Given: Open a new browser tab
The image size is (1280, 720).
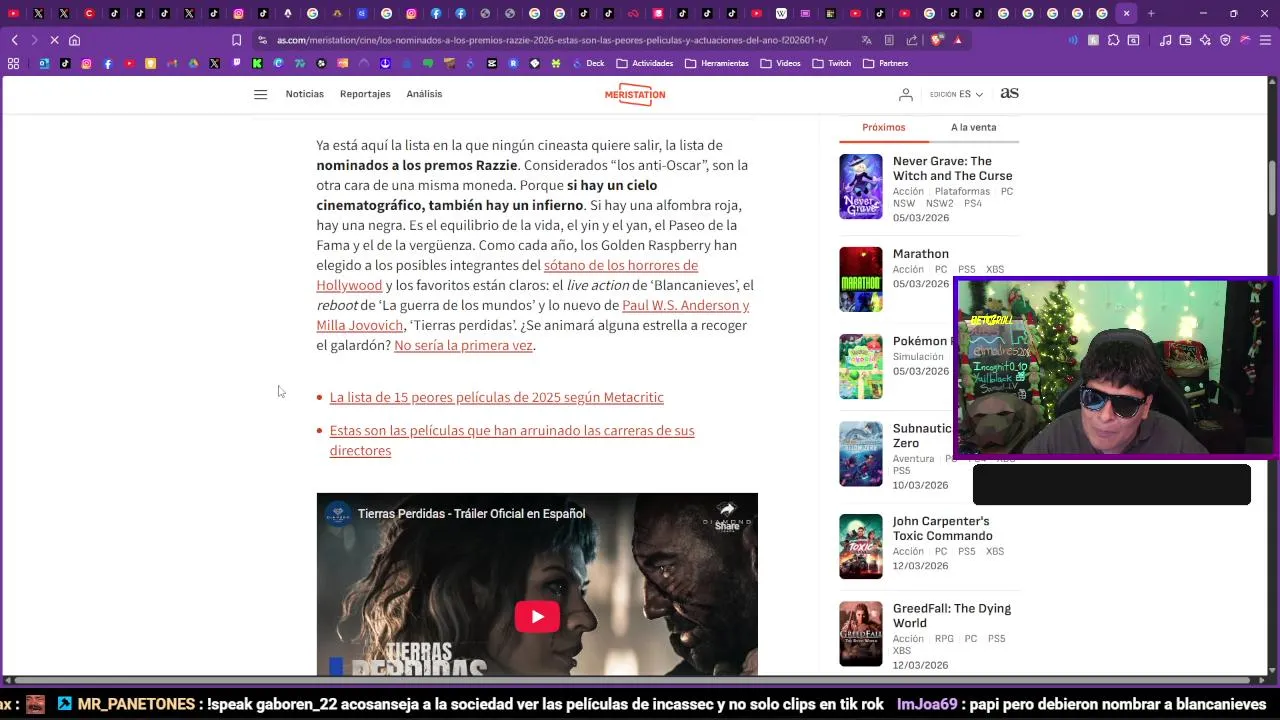Looking at the screenshot, I should pyautogui.click(x=1151, y=13).
